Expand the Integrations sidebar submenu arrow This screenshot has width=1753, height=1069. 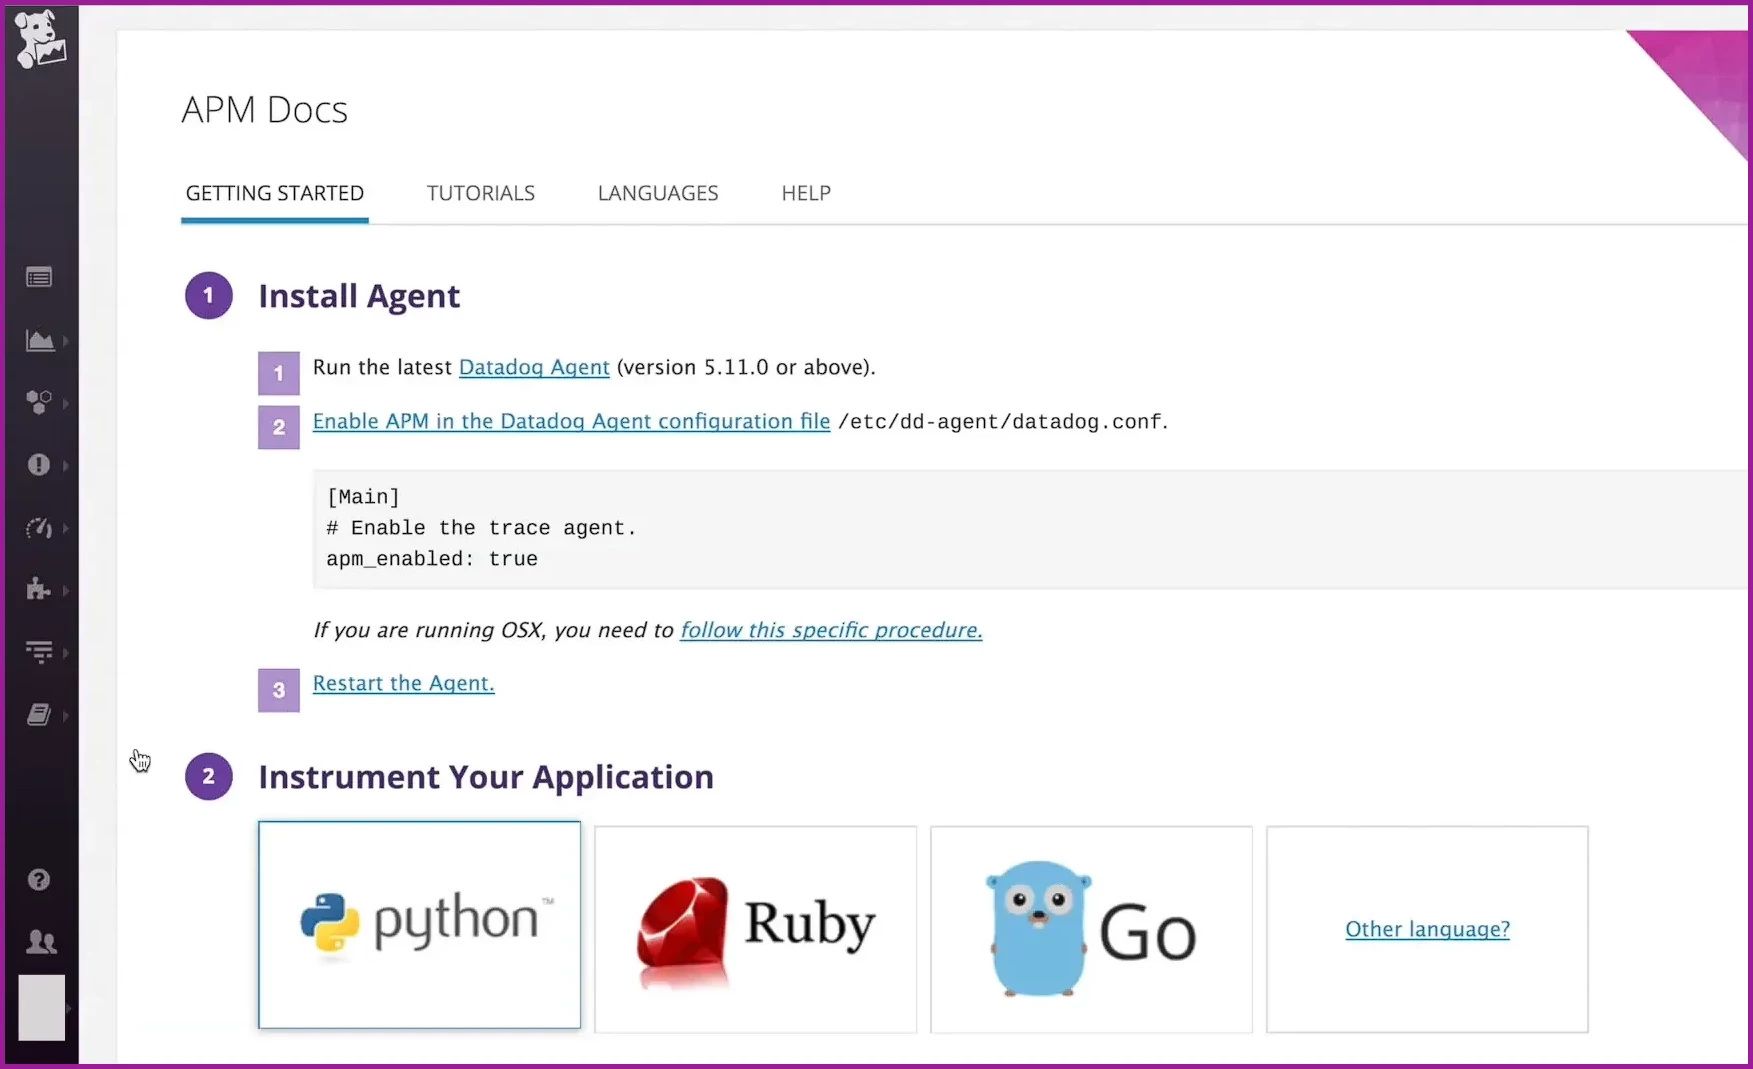66,590
